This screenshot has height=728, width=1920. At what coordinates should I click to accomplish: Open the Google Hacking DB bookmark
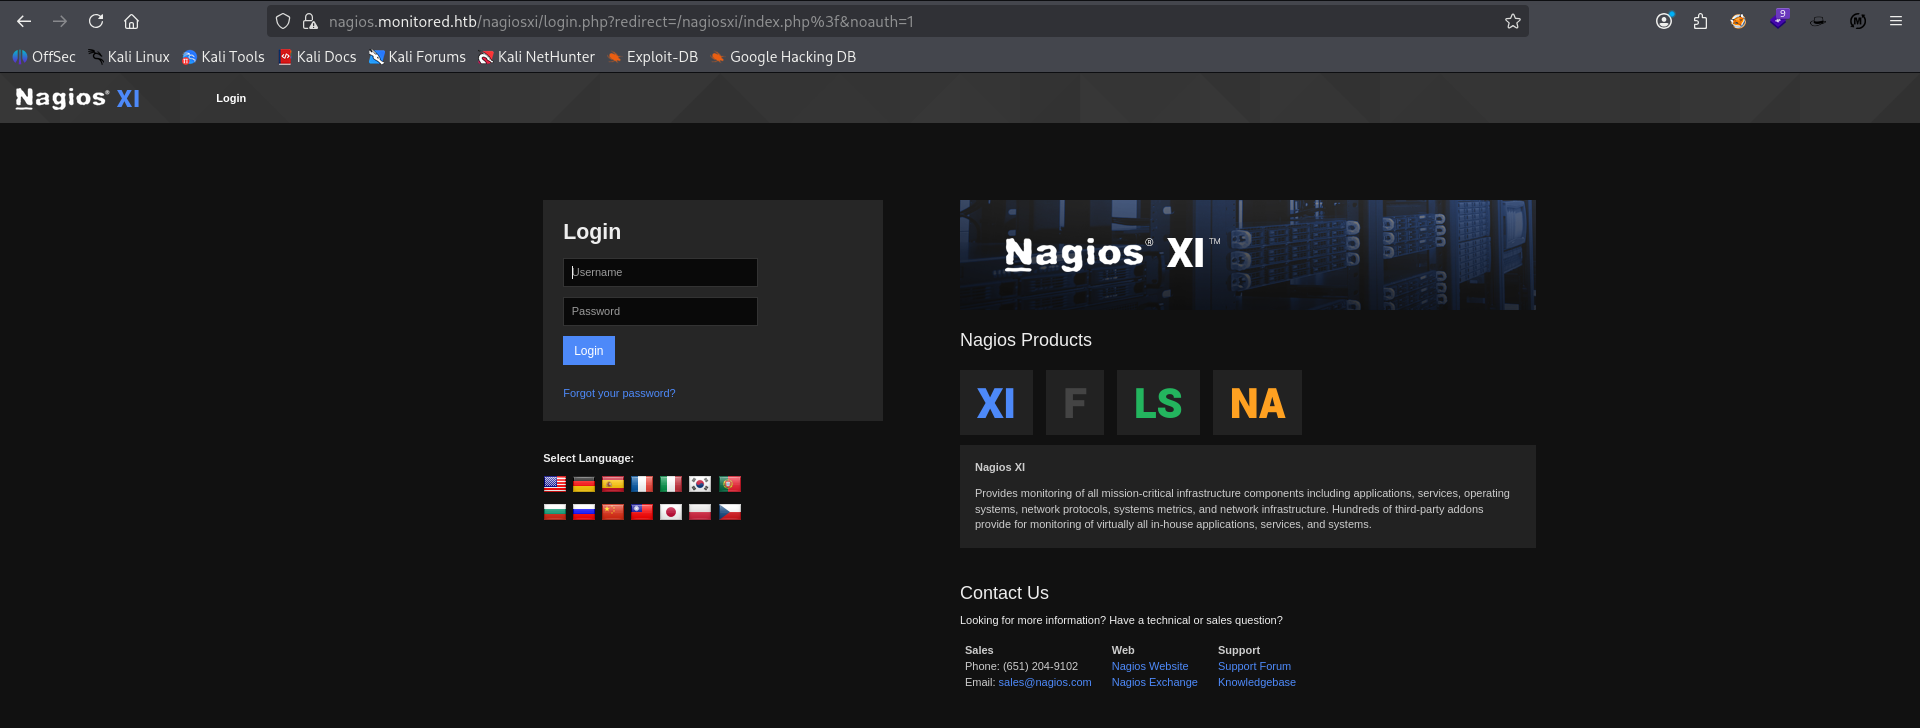click(x=783, y=57)
